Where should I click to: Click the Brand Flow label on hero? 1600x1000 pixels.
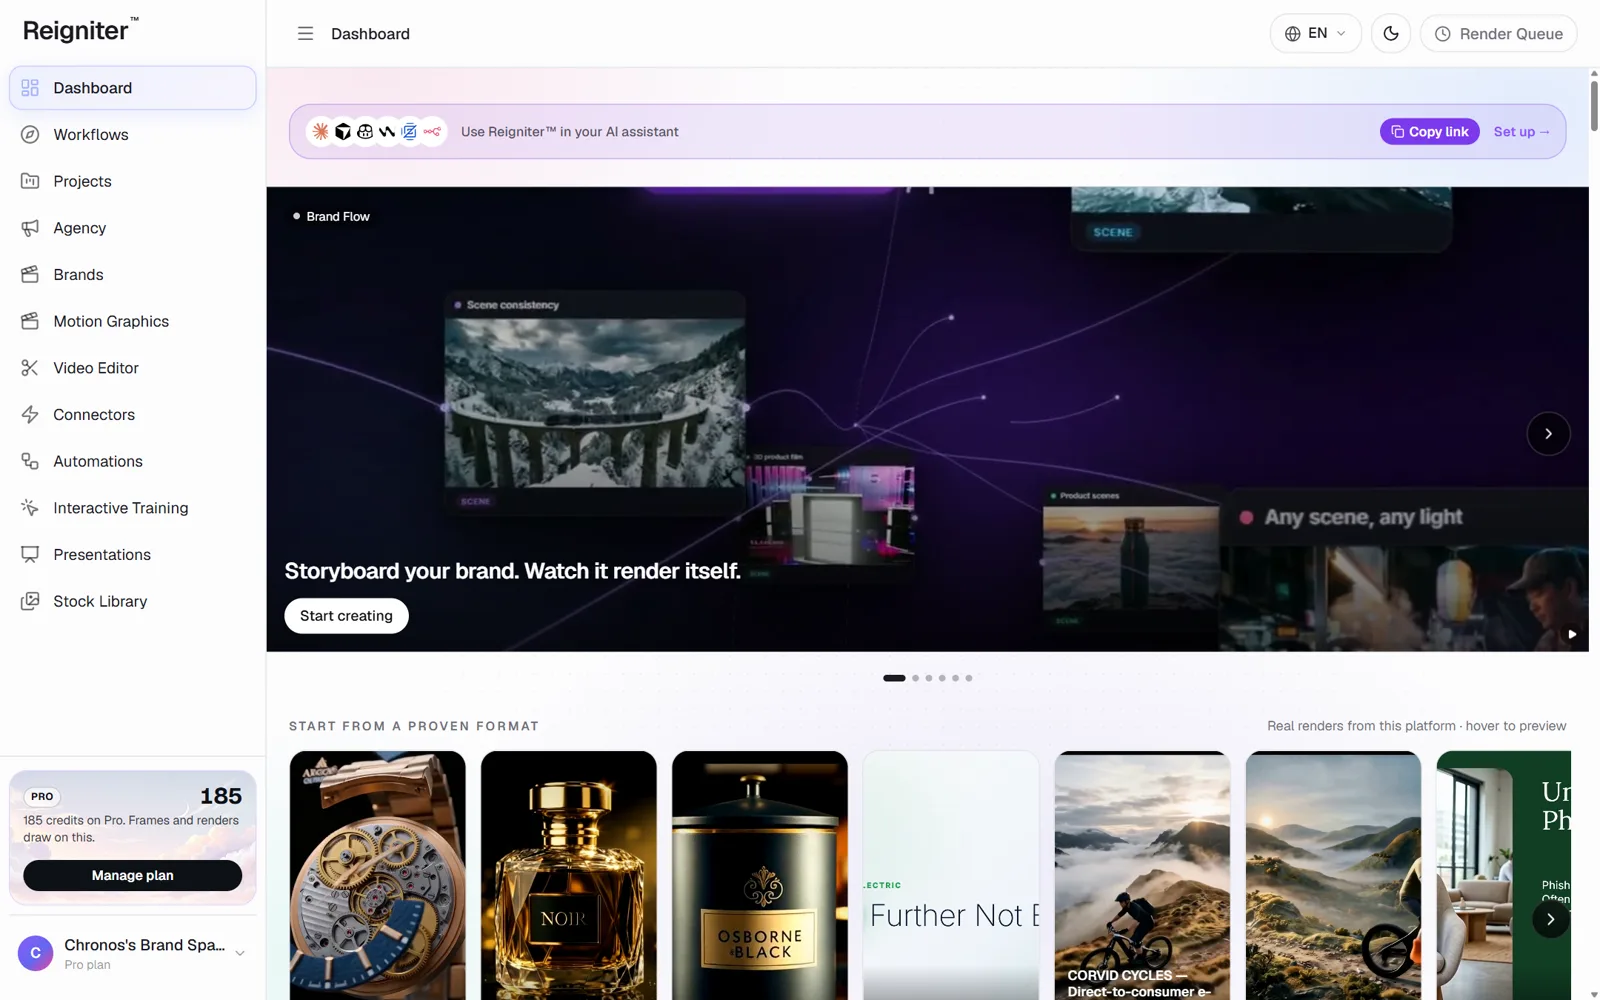pyautogui.click(x=331, y=216)
